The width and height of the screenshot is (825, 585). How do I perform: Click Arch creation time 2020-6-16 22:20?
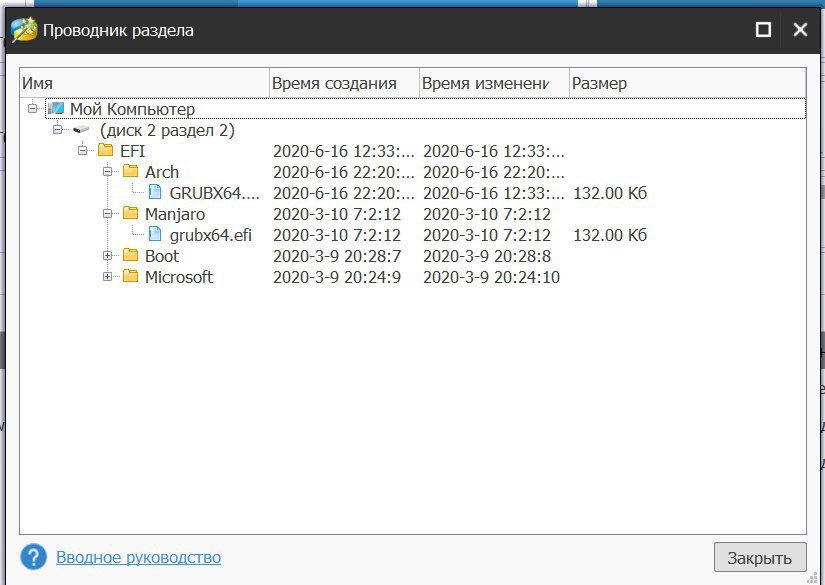(x=344, y=172)
